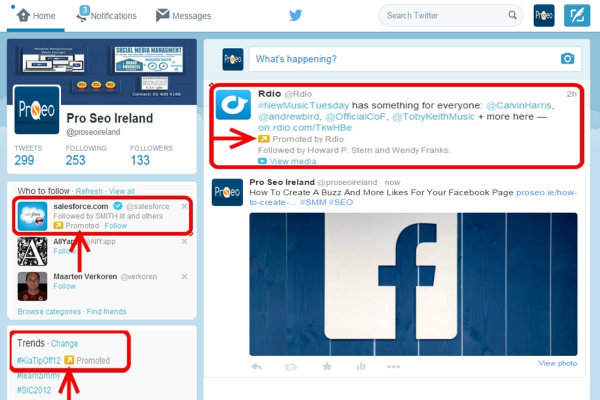Viewport: 600px width, 400px height.
Task: Click Browse categories link
Action: tap(49, 312)
